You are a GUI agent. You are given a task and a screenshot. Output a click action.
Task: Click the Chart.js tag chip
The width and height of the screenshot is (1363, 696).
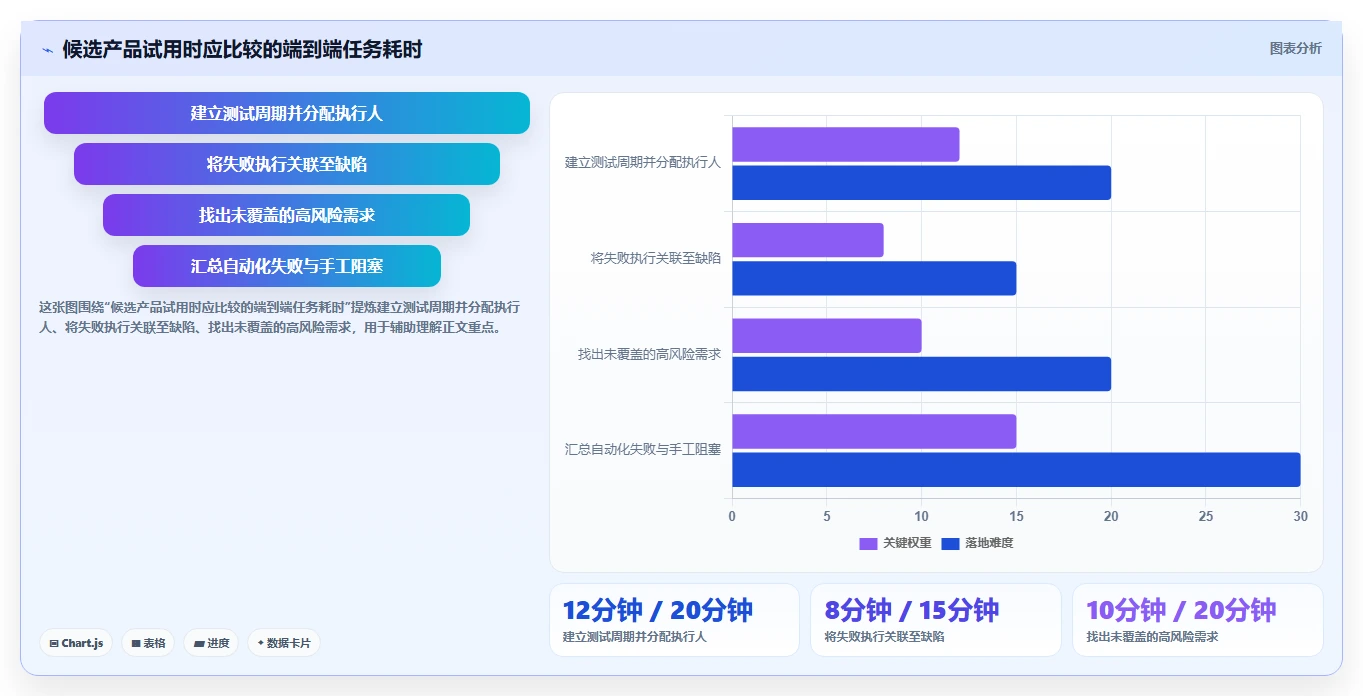[76, 643]
